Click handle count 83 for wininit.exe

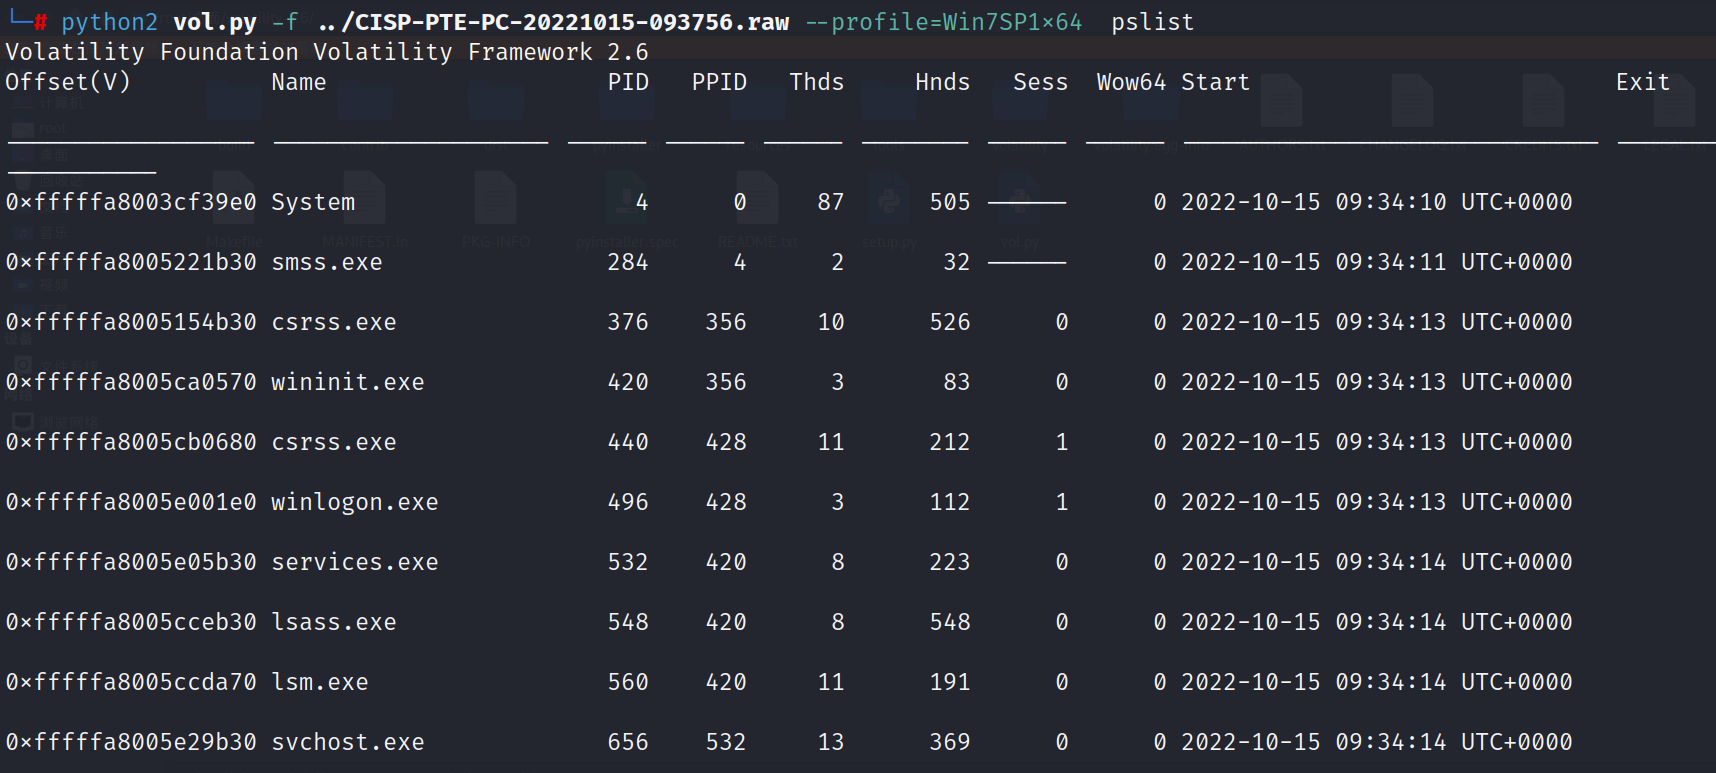pyautogui.click(x=957, y=382)
